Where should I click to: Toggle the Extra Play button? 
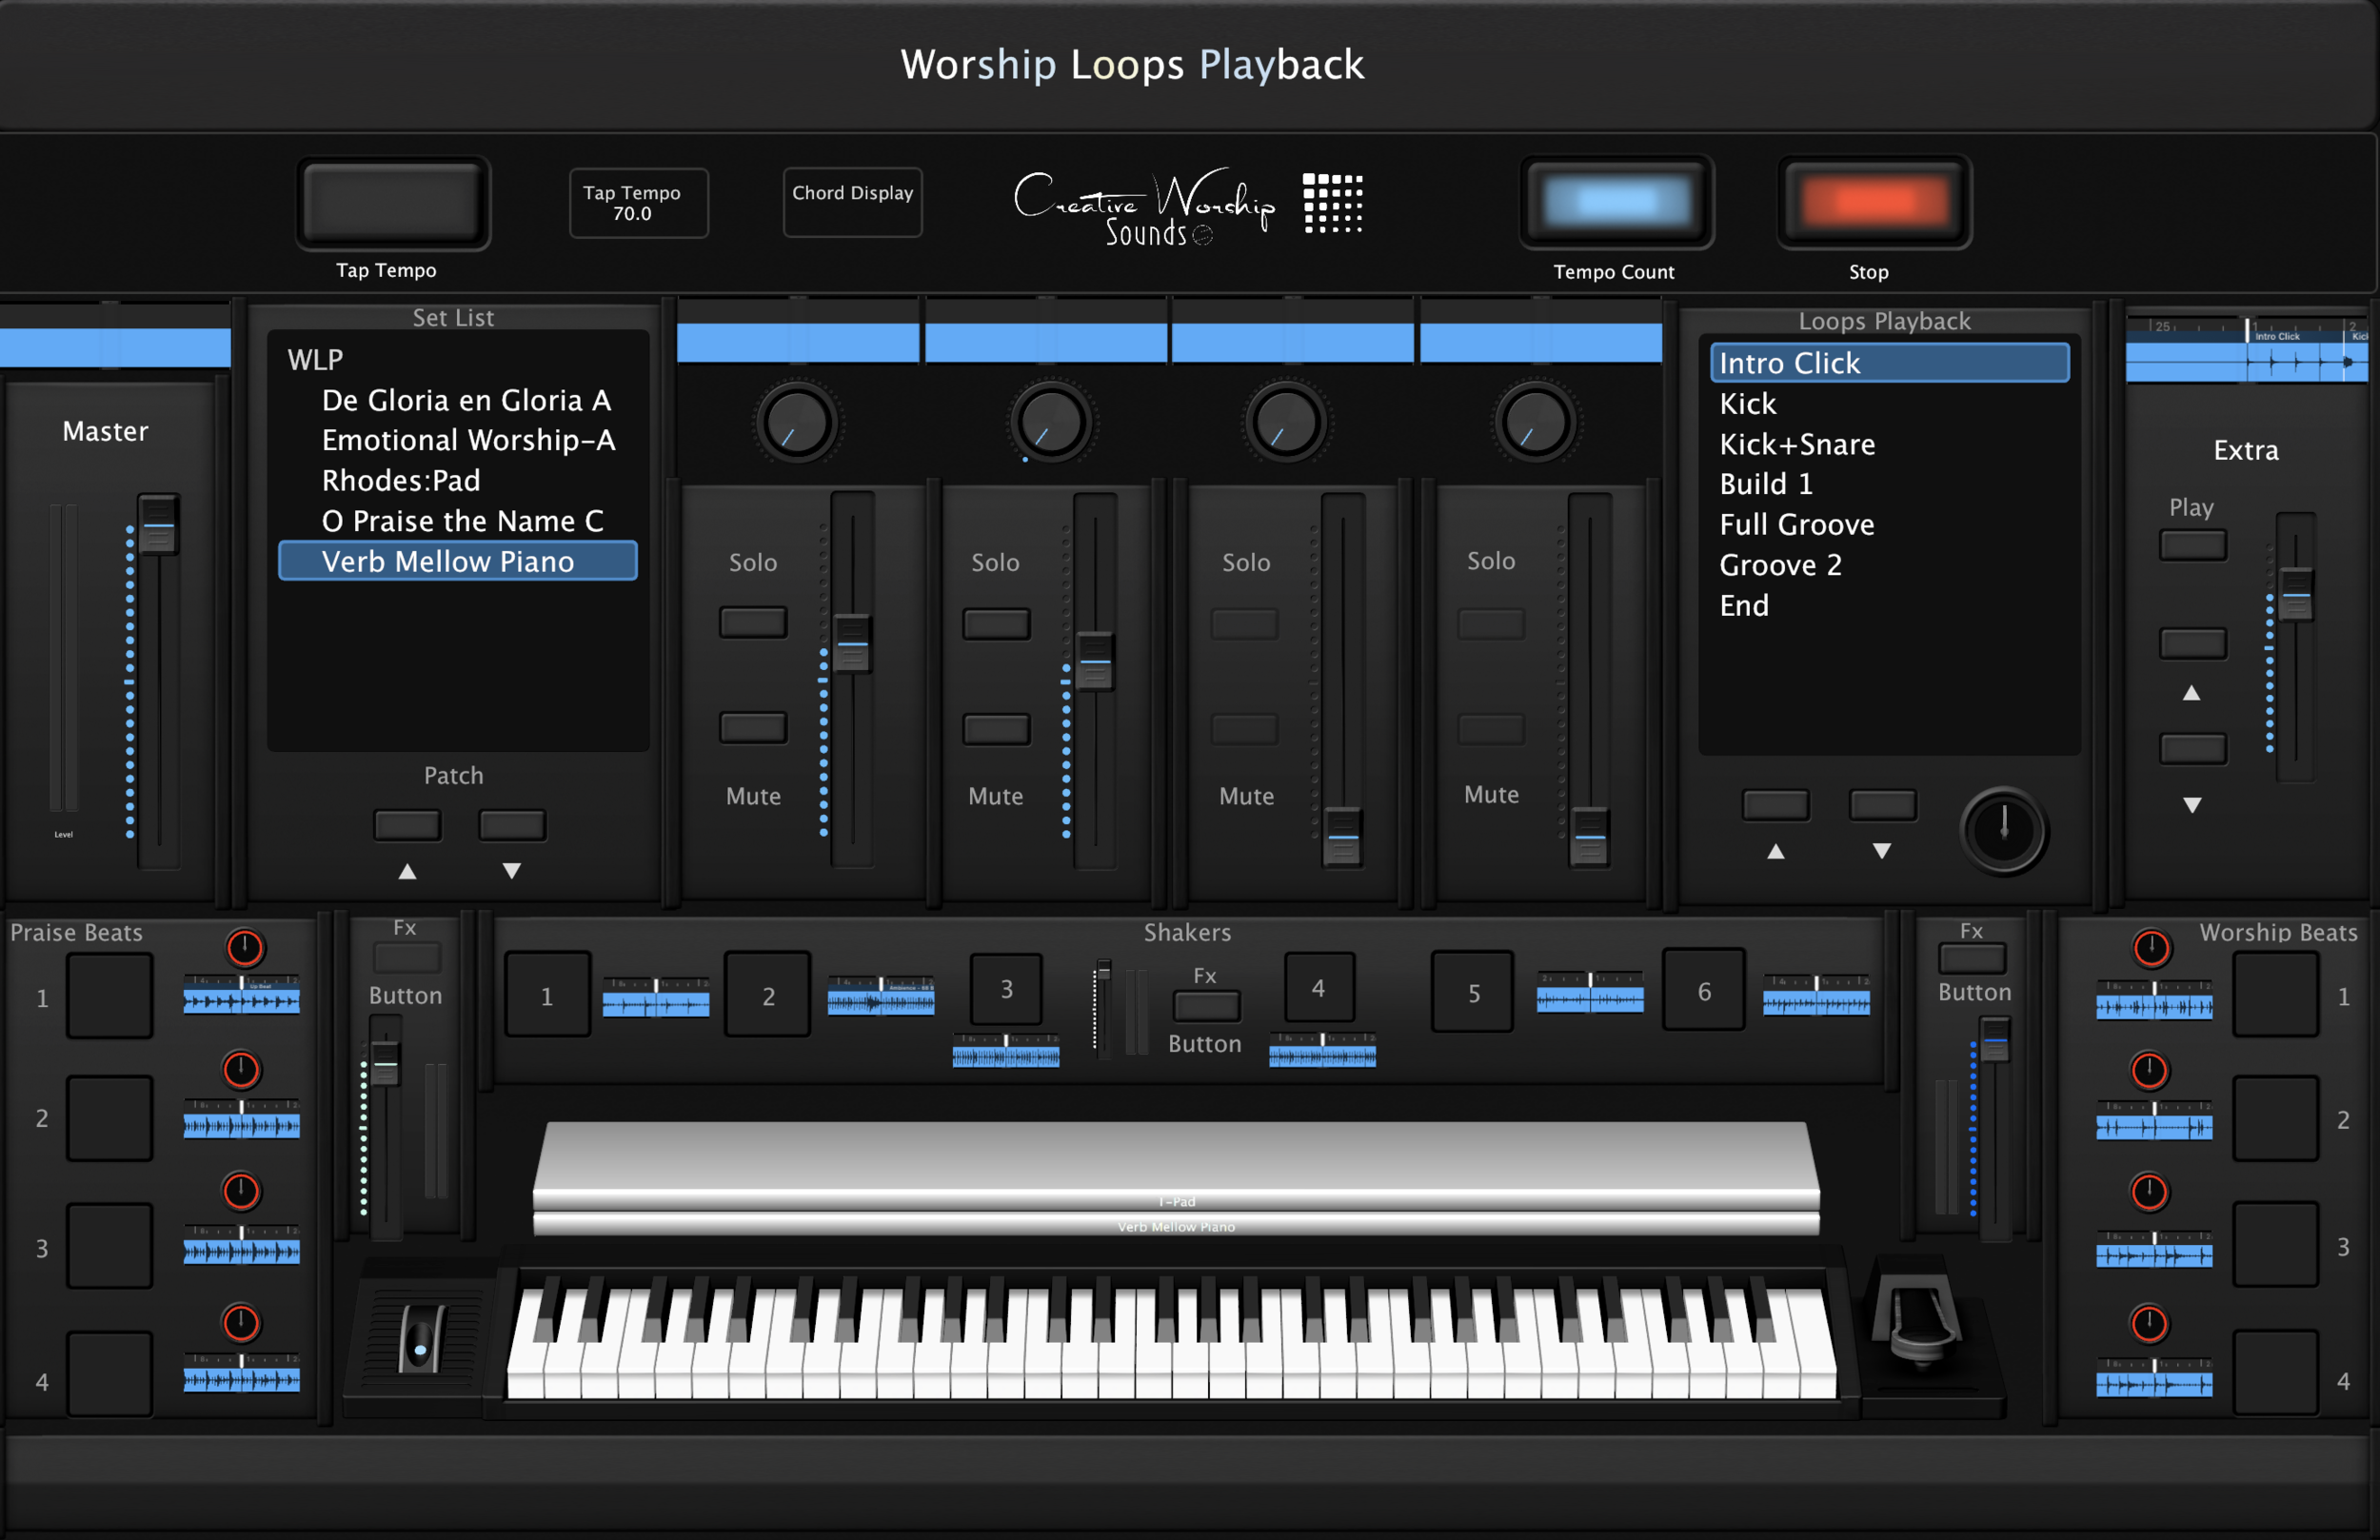click(2192, 546)
